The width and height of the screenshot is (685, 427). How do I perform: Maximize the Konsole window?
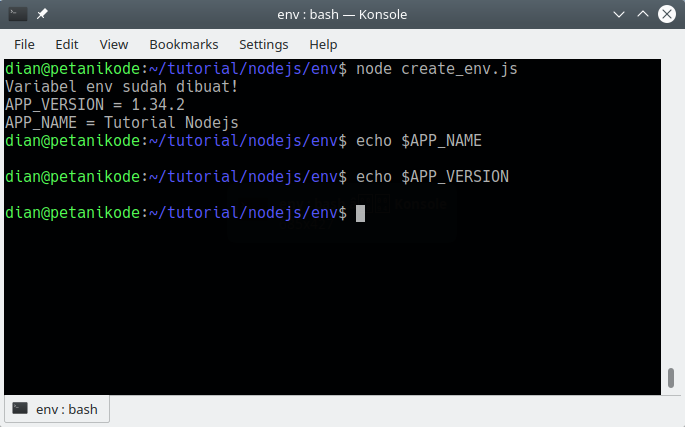pyautogui.click(x=642, y=15)
